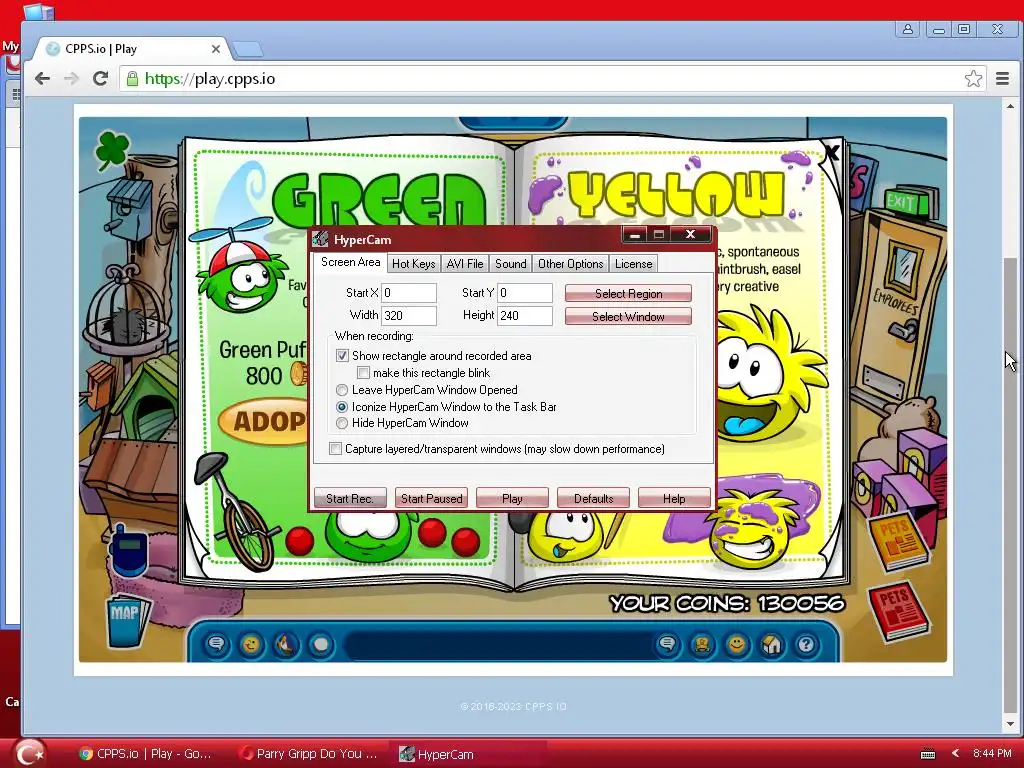This screenshot has height=768, width=1024.
Task: Click the Chrome forward arrow
Action: [x=71, y=78]
